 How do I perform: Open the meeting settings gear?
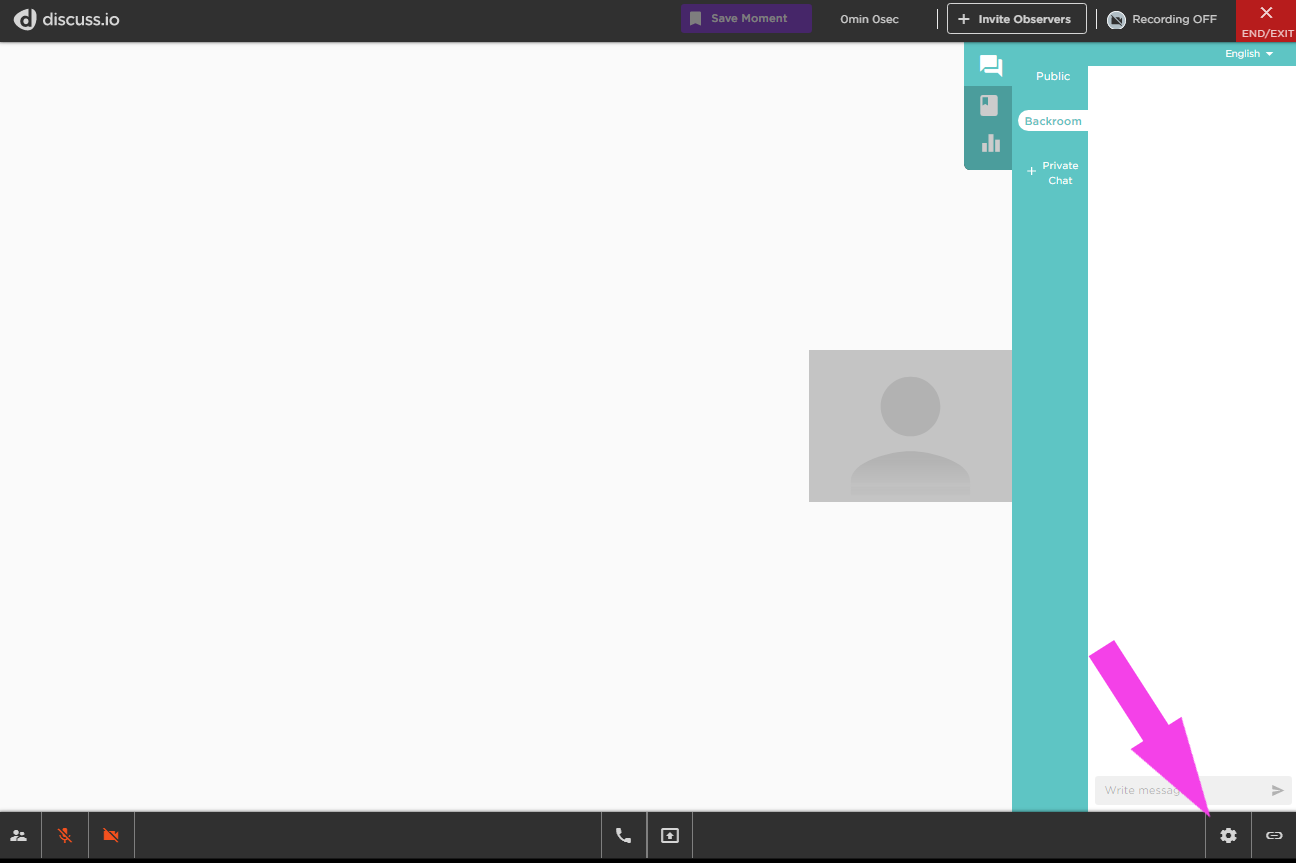pyautogui.click(x=1228, y=835)
